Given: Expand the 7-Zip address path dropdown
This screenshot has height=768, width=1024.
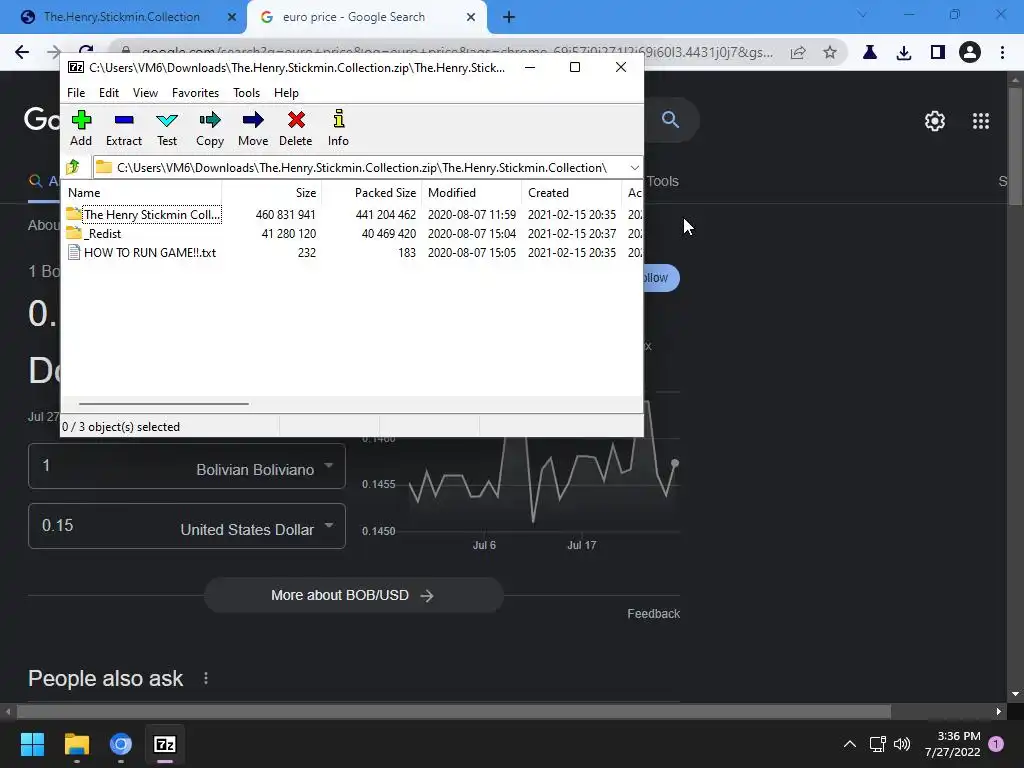Looking at the screenshot, I should (634, 168).
